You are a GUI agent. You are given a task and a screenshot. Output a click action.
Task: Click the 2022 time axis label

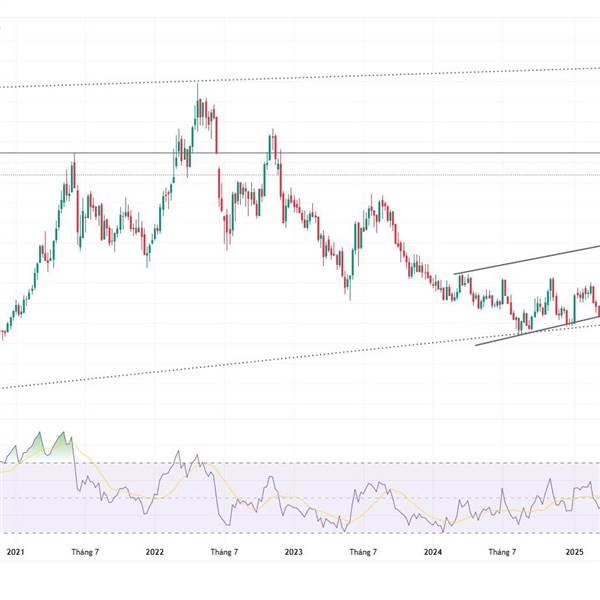[x=155, y=552]
